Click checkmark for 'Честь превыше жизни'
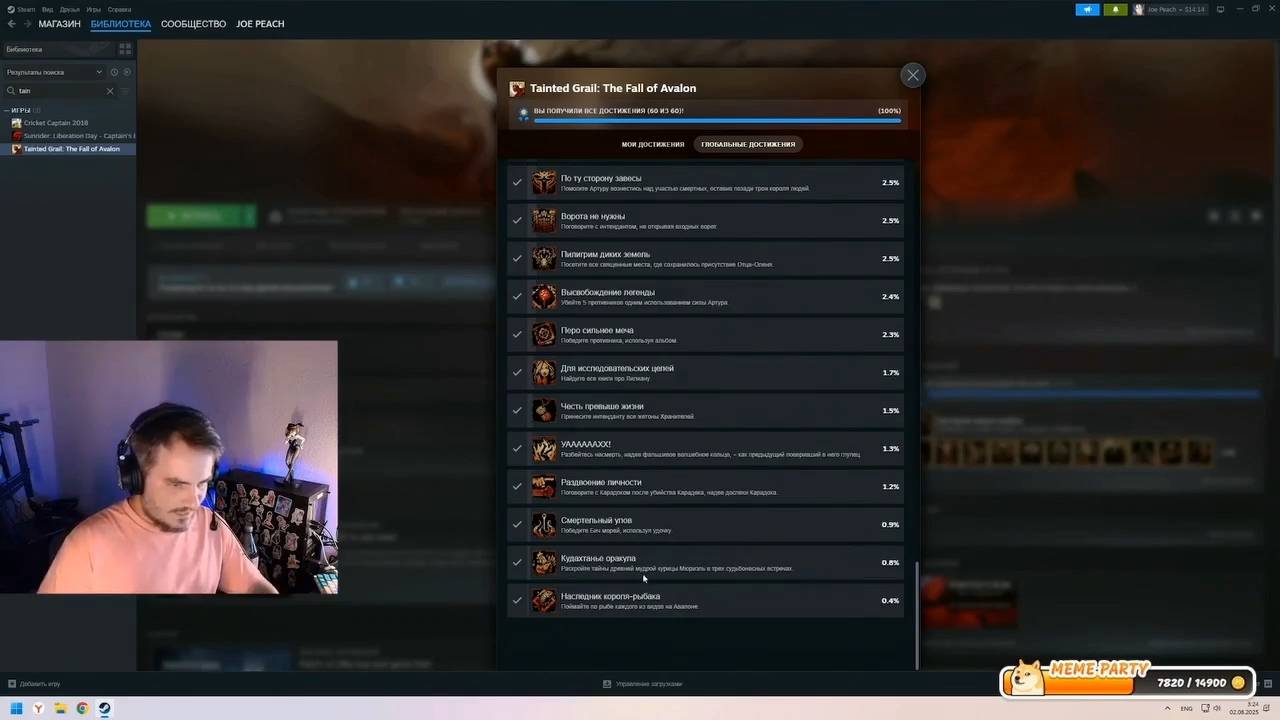 pyautogui.click(x=517, y=410)
